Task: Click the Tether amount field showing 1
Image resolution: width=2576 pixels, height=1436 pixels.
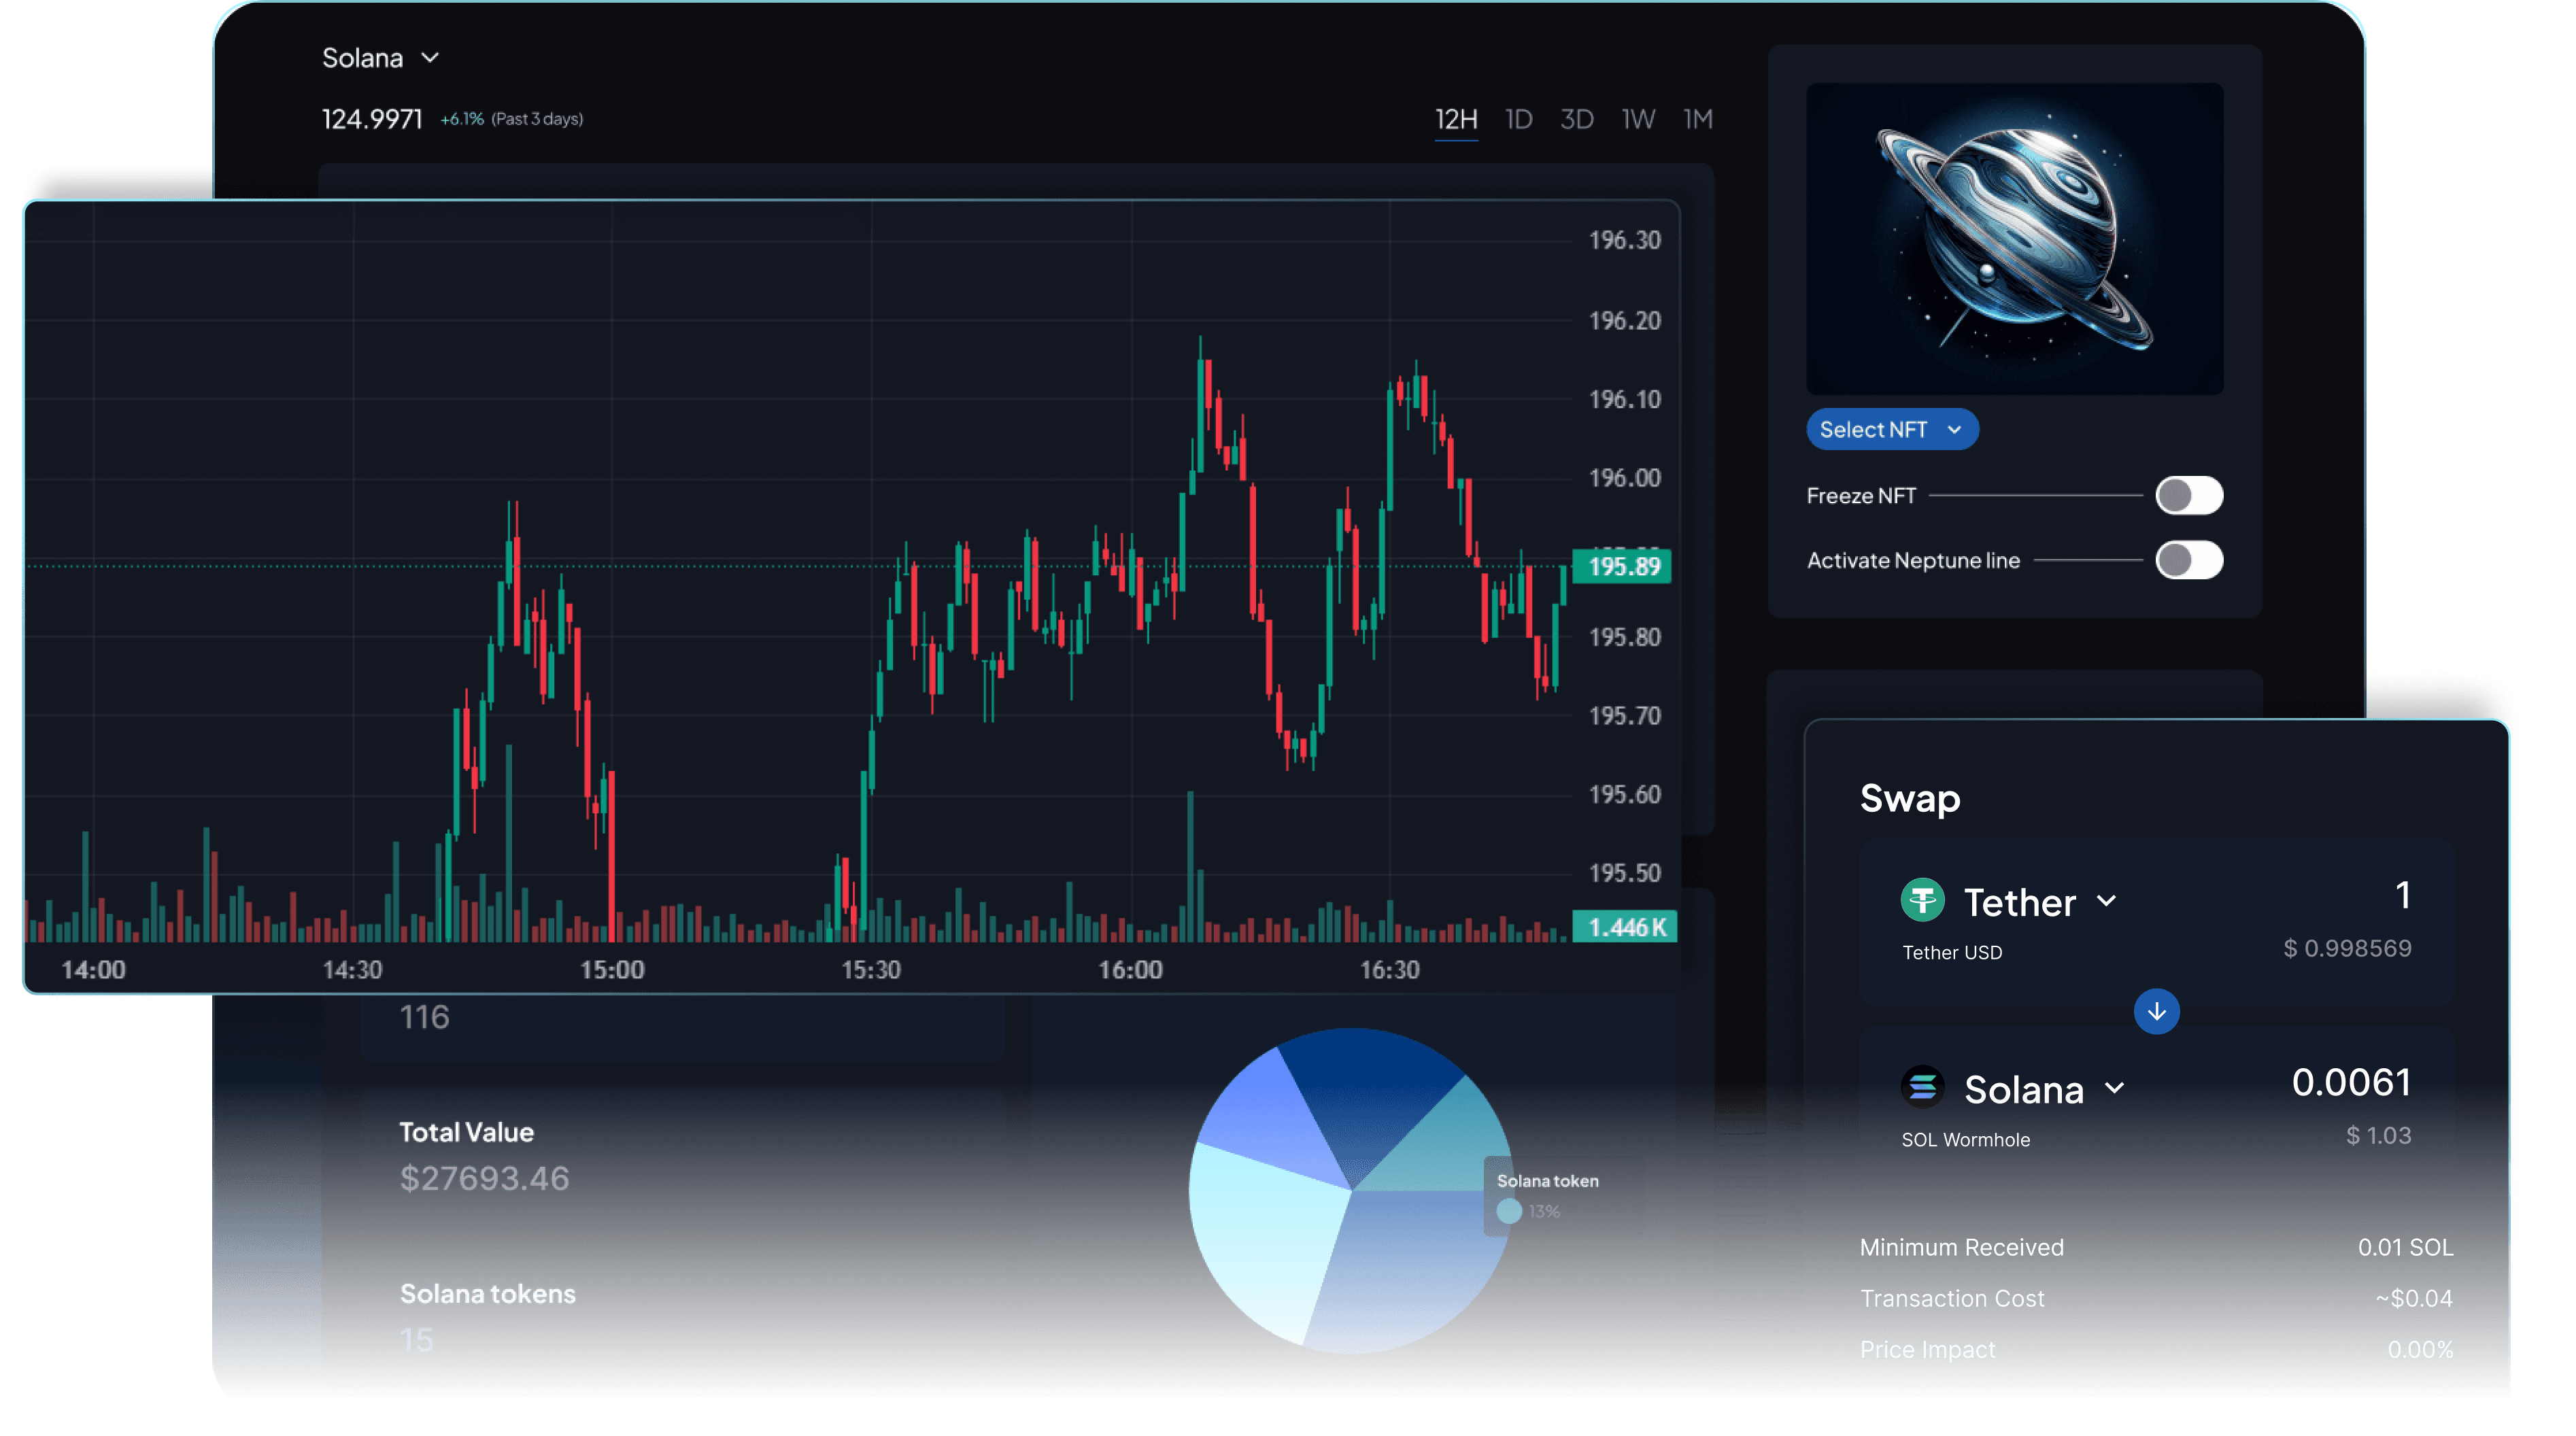Action: point(2402,895)
